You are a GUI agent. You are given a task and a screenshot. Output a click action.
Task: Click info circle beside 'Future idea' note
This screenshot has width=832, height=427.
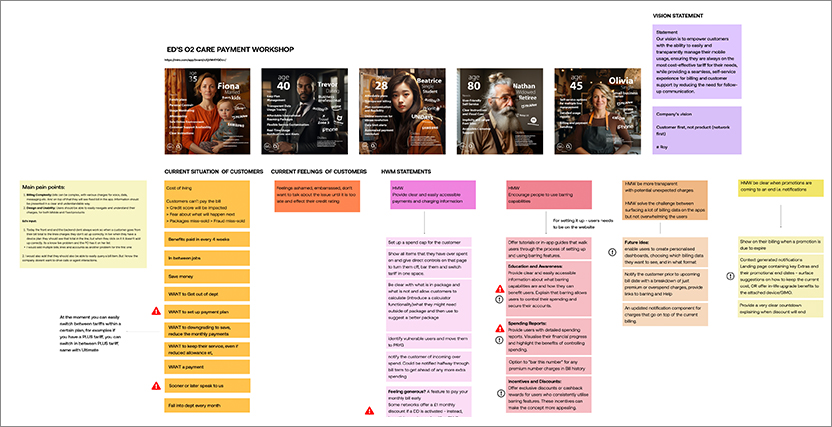click(611, 252)
